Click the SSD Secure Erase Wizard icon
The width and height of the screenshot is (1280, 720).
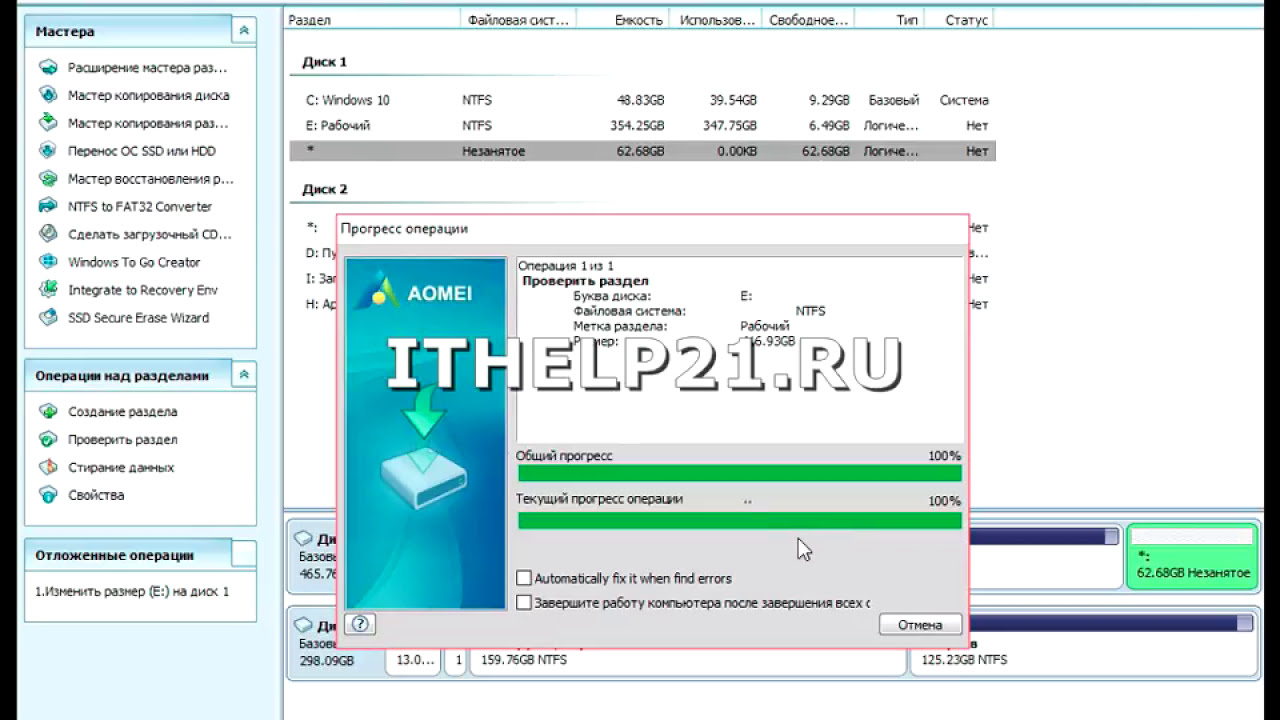pyautogui.click(x=48, y=317)
